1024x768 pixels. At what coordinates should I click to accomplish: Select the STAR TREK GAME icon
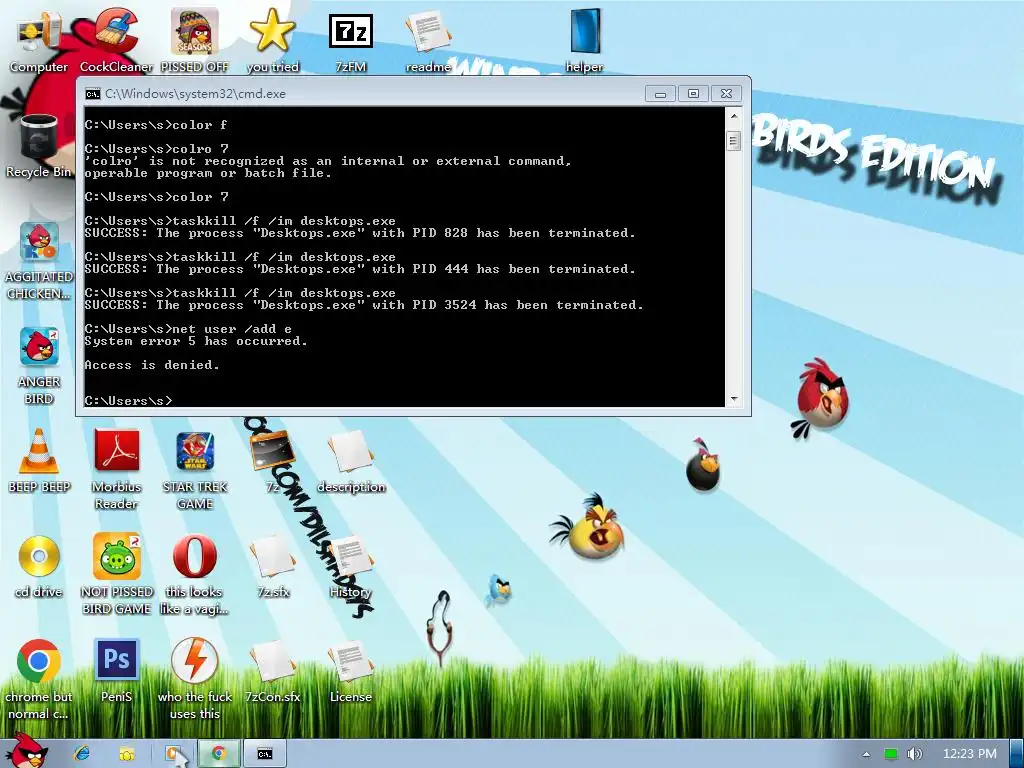click(x=195, y=469)
